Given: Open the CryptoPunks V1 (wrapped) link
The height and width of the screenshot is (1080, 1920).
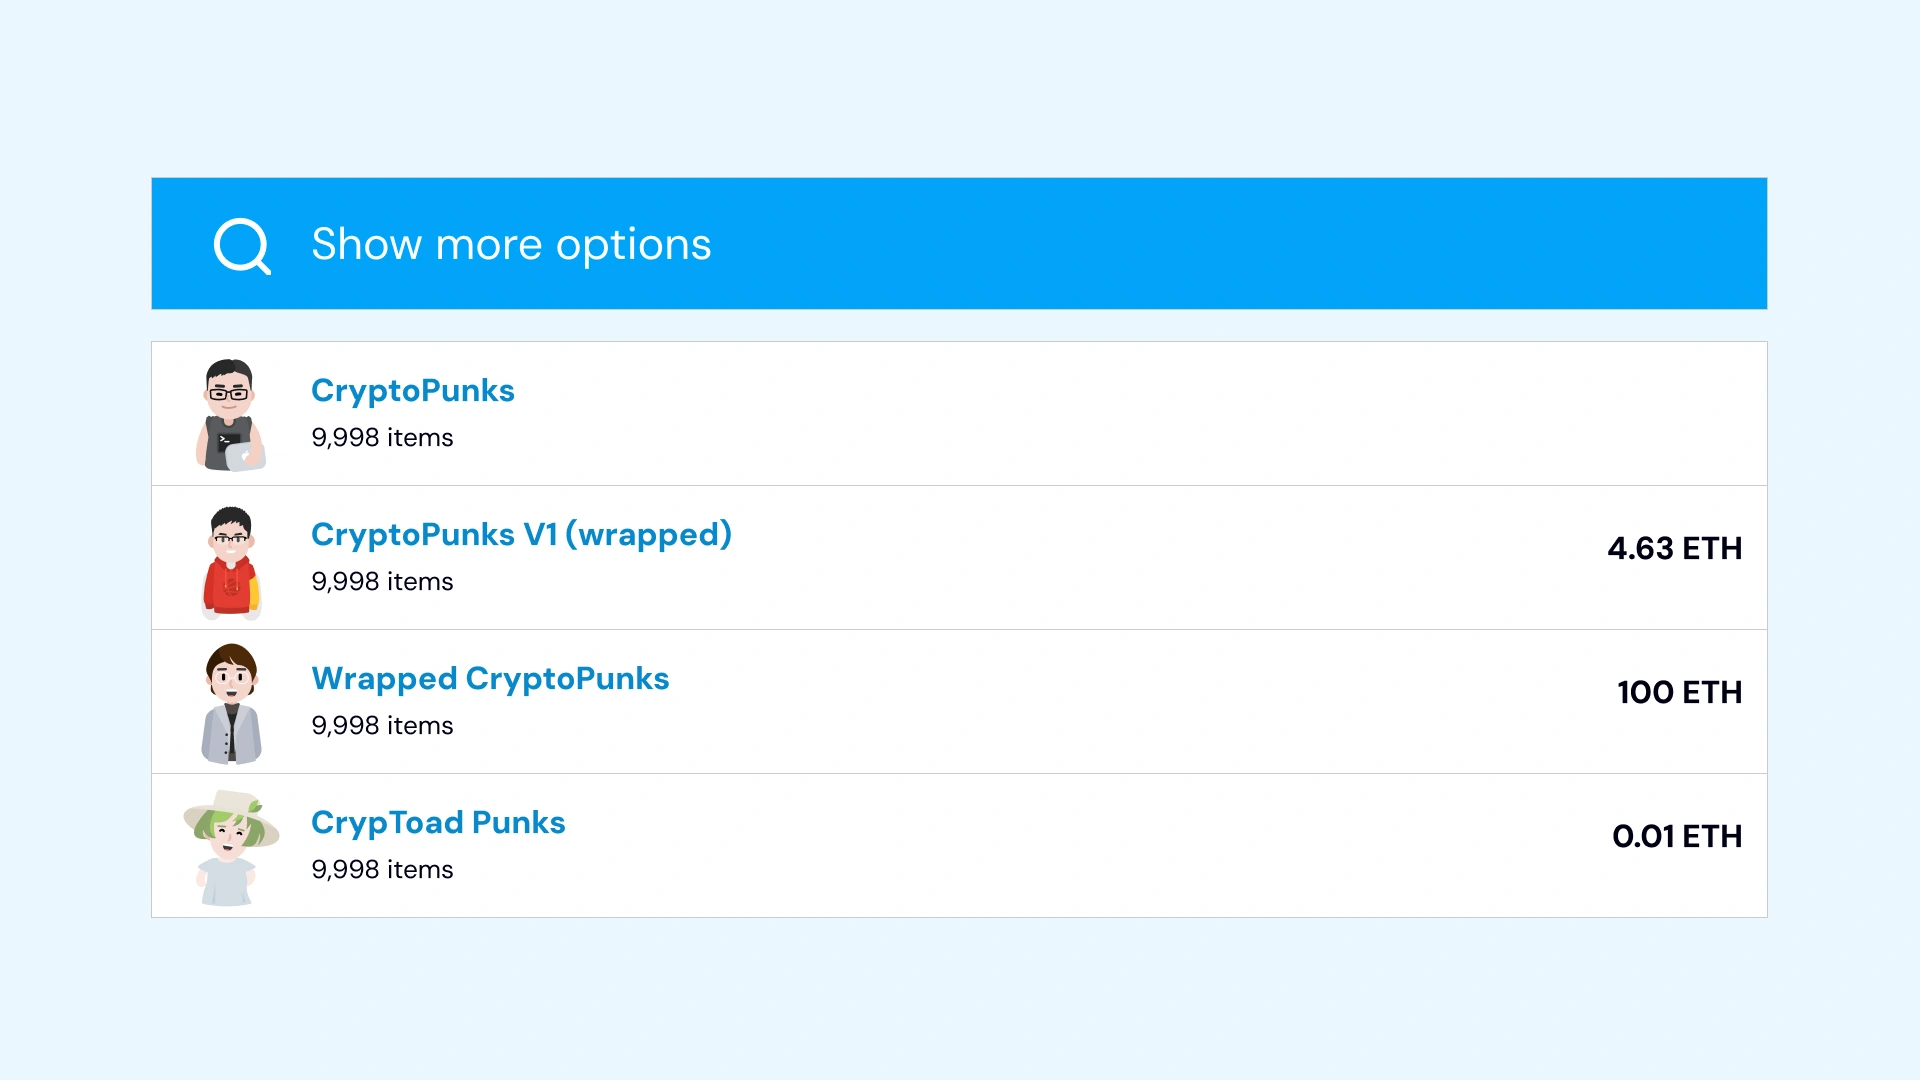Looking at the screenshot, I should [521, 535].
